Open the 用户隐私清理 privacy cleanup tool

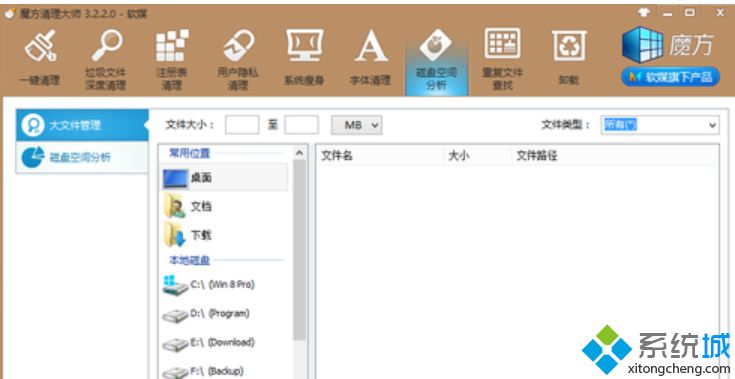tap(238, 59)
